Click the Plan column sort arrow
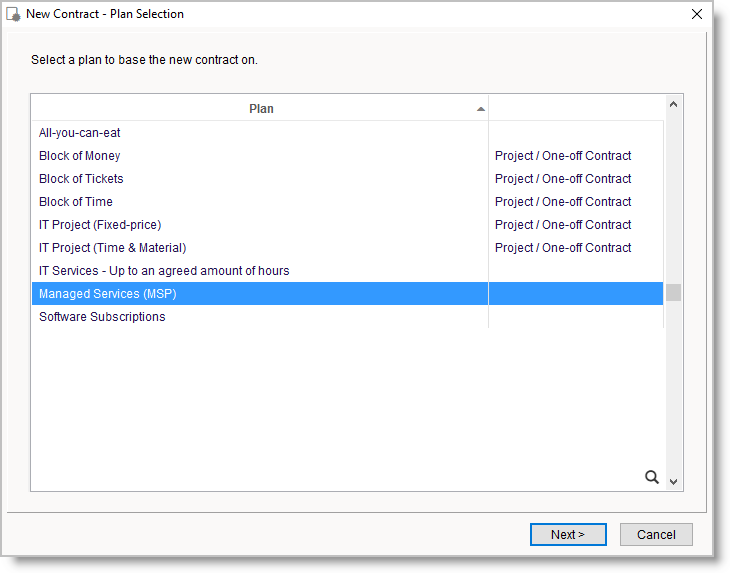 tap(481, 109)
